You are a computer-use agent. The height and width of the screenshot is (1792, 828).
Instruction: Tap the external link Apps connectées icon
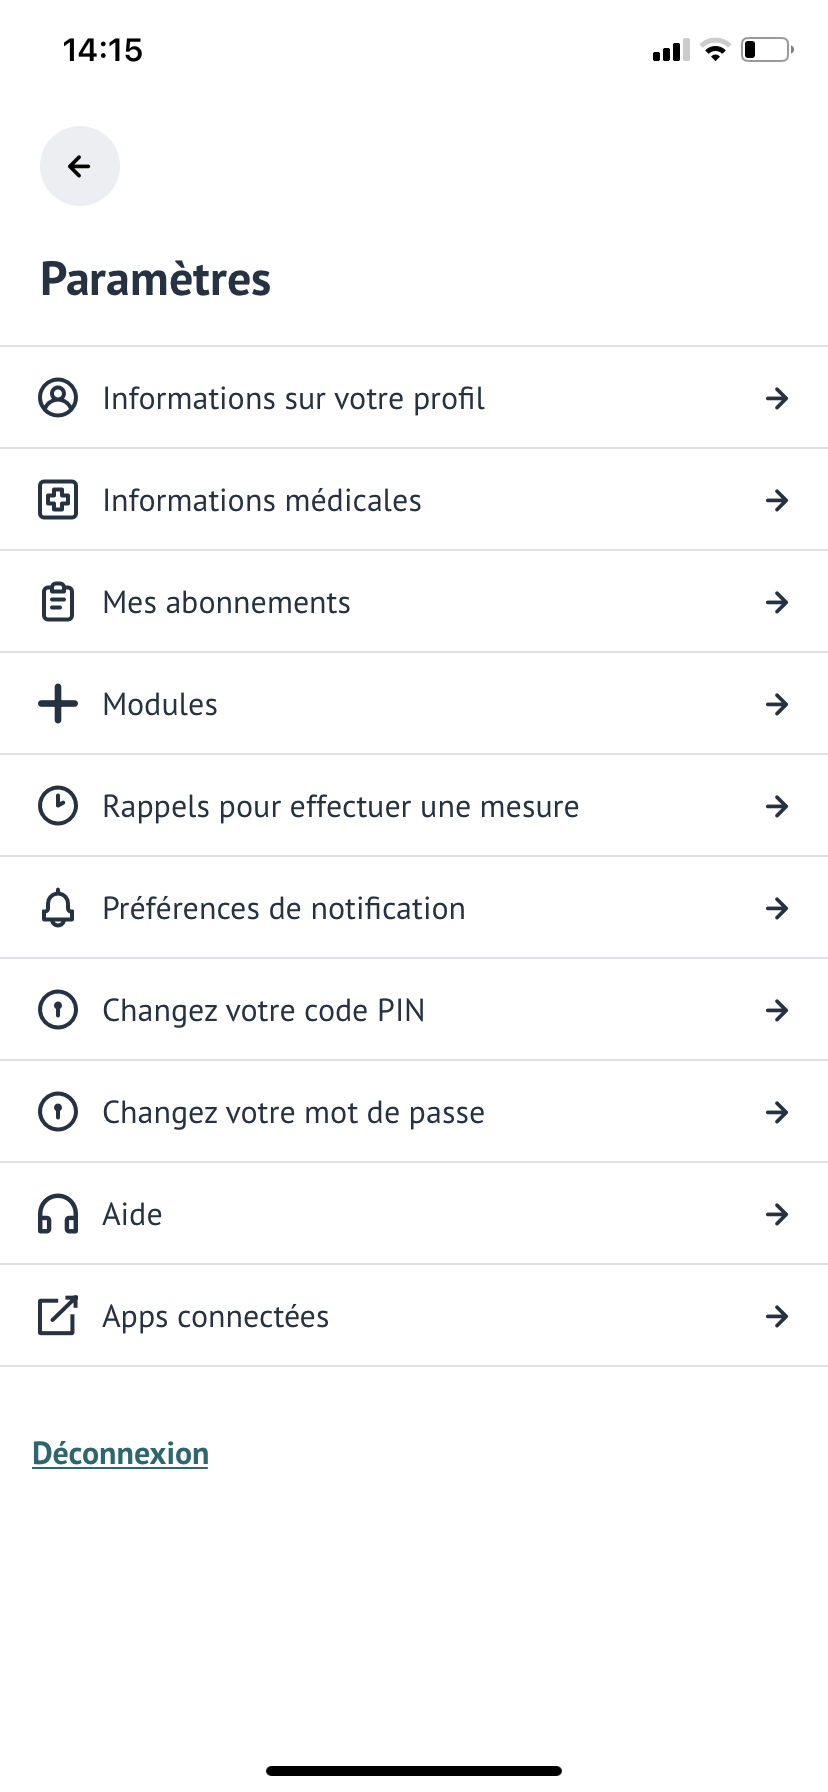coord(58,1316)
